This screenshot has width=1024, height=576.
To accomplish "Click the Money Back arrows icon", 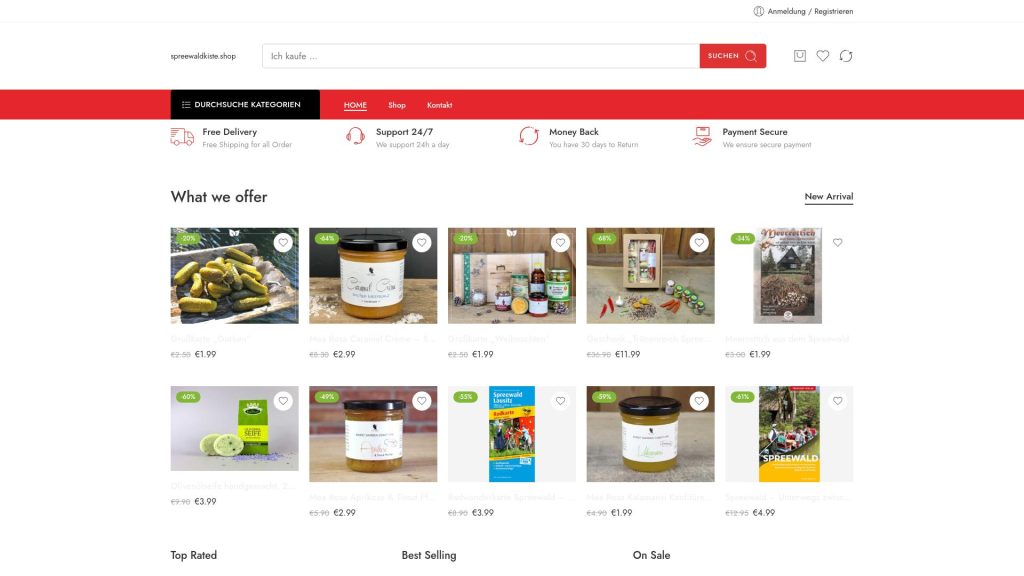I will click(529, 136).
